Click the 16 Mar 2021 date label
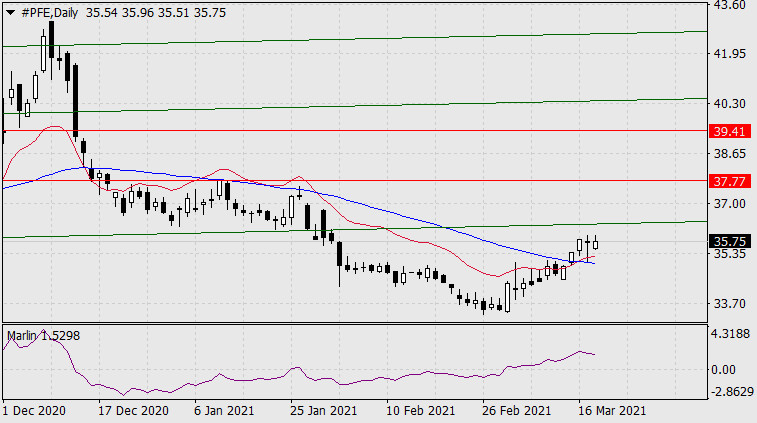This screenshot has width=757, height=423. coord(612,411)
